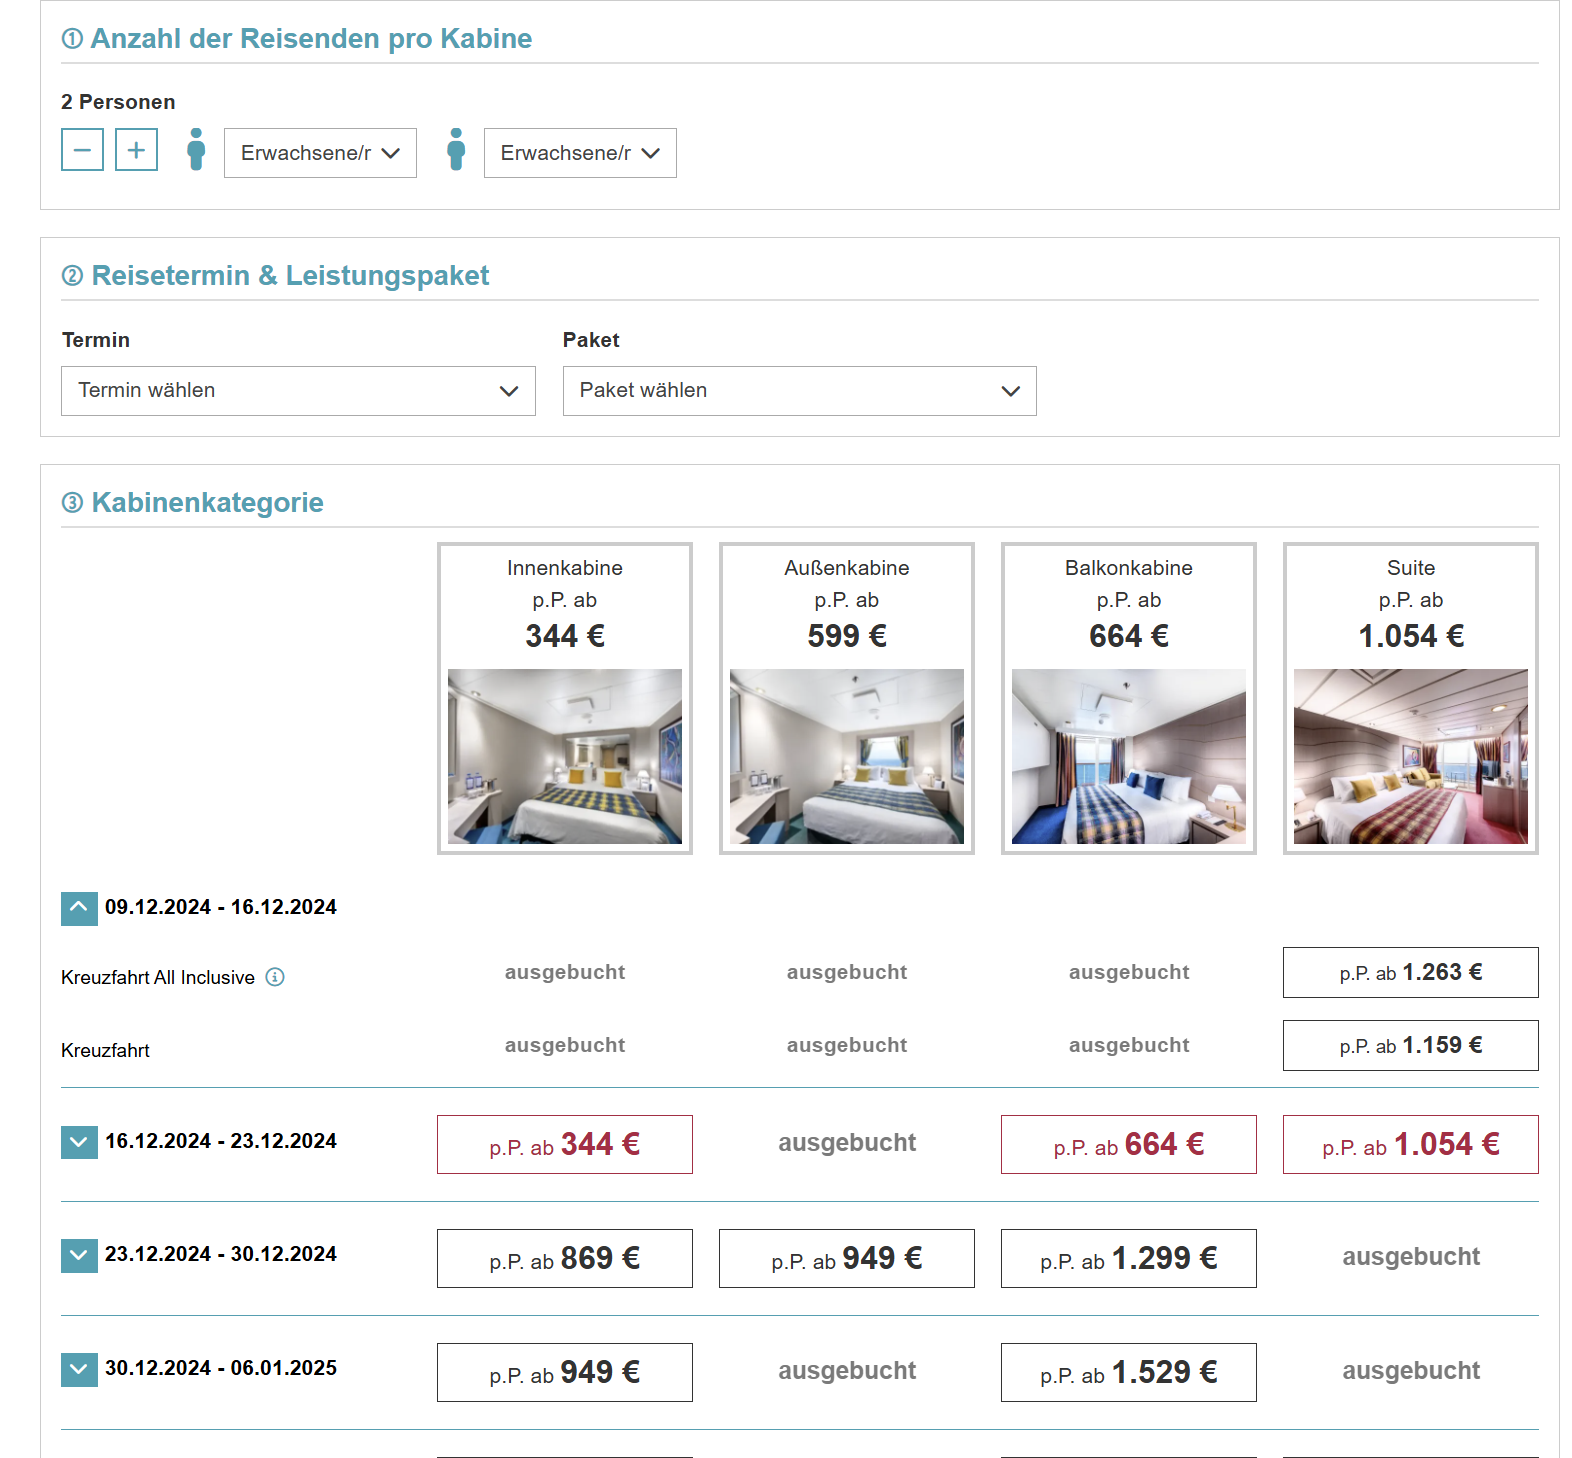Viewport: 1572px width, 1458px height.
Task: Open the Paket wählen dropdown
Action: (799, 391)
